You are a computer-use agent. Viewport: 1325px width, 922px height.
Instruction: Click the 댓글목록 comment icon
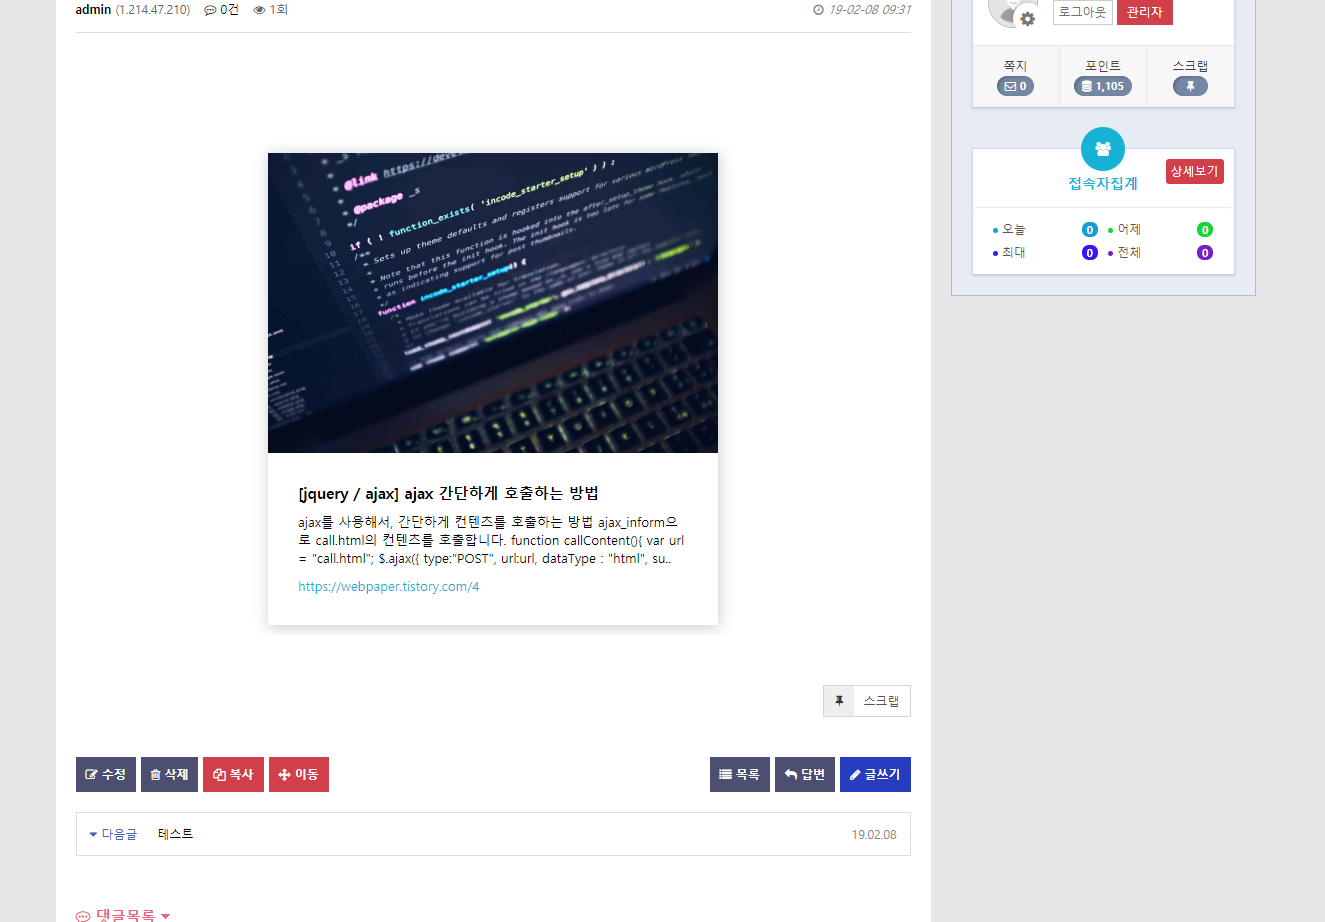83,916
